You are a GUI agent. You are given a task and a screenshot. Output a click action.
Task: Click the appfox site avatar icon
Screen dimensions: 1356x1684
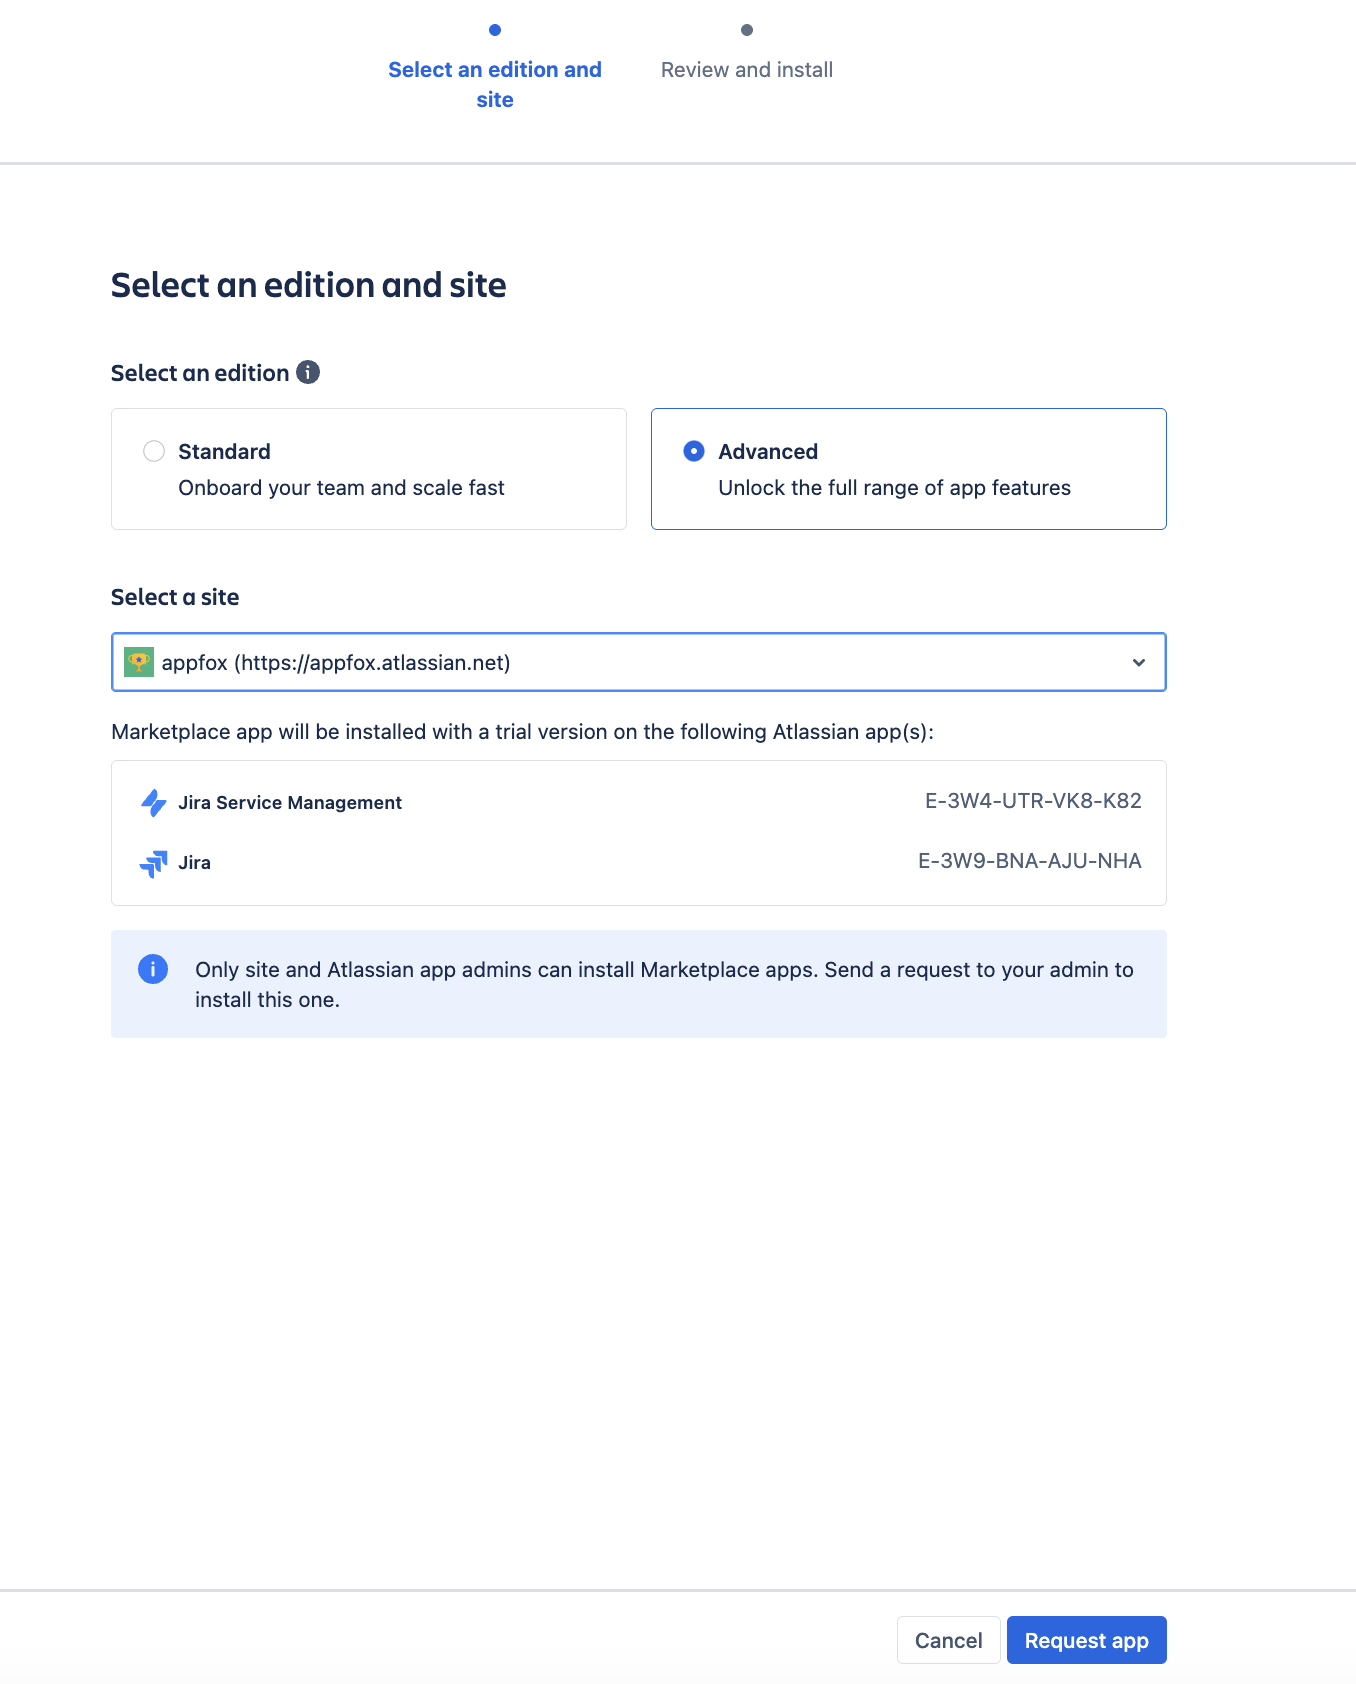(x=139, y=662)
